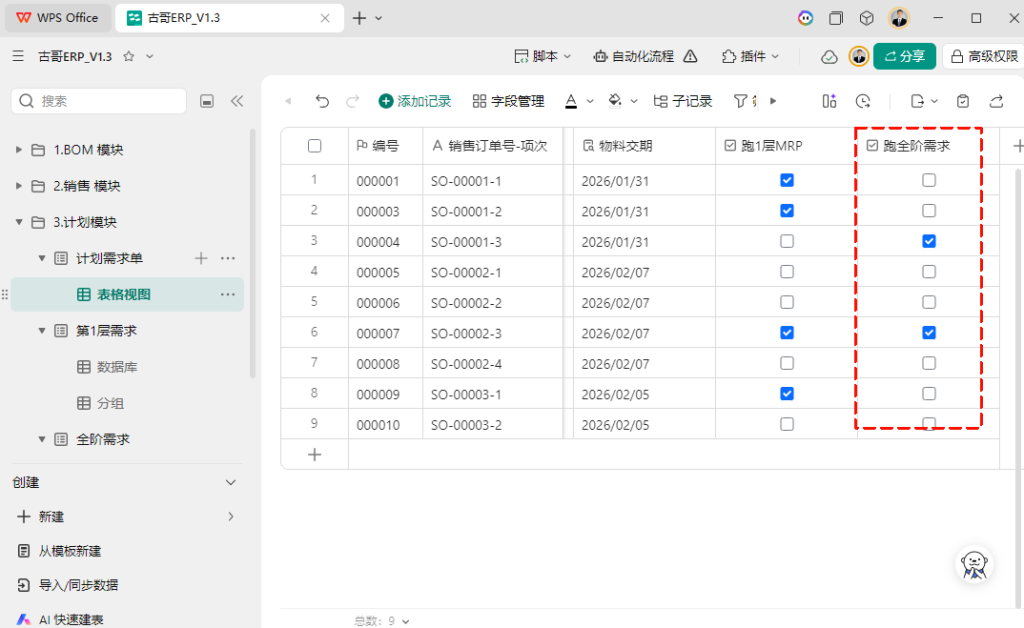
Task: Click the filter funnel icon
Action: point(740,101)
